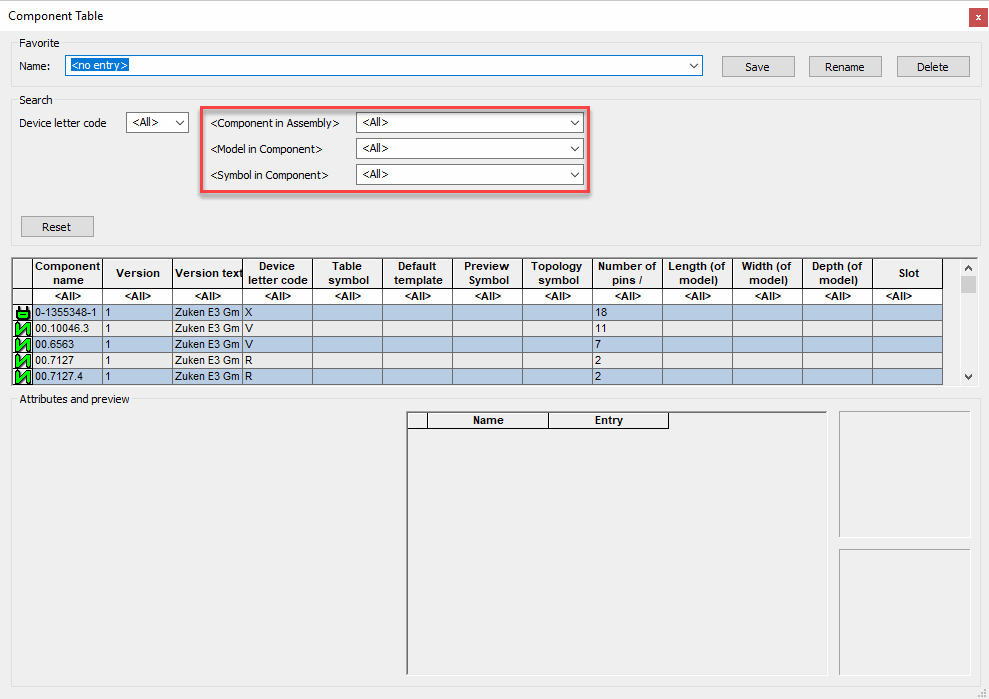Screen dimensions: 989x699
Task: Click the Rename favorite button
Action: 845,67
